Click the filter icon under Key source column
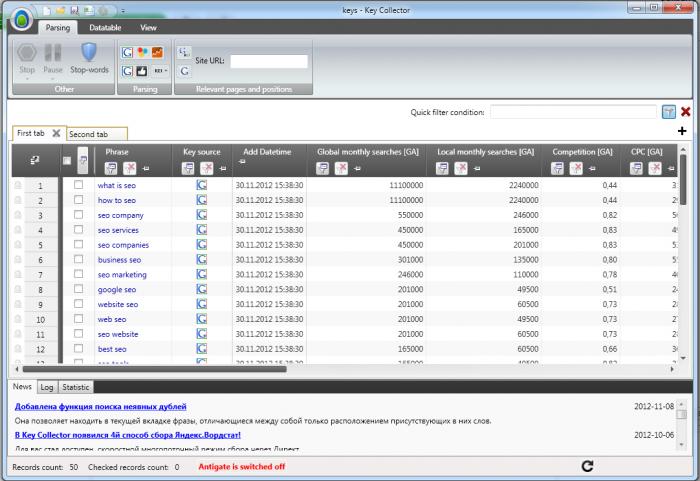 [x=188, y=168]
